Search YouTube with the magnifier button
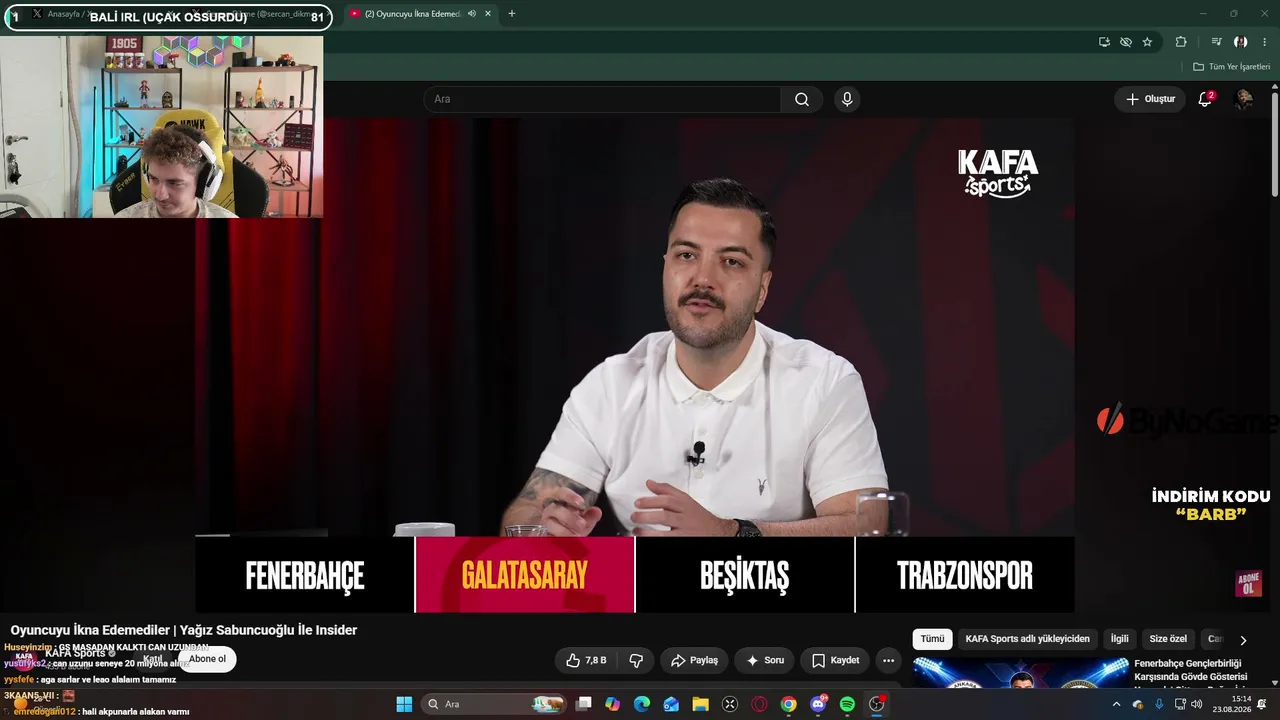 pos(802,99)
